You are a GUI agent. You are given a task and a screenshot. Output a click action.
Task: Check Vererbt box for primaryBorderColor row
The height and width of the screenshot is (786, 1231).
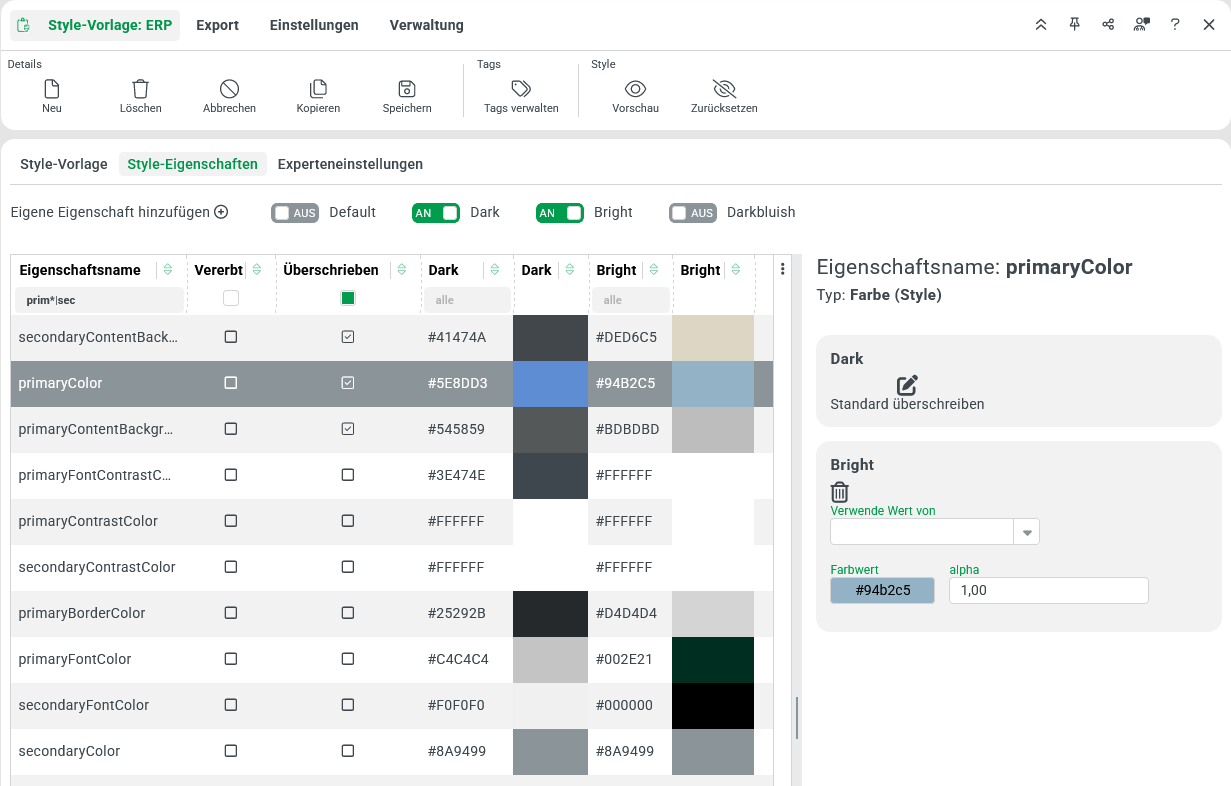[x=231, y=613]
